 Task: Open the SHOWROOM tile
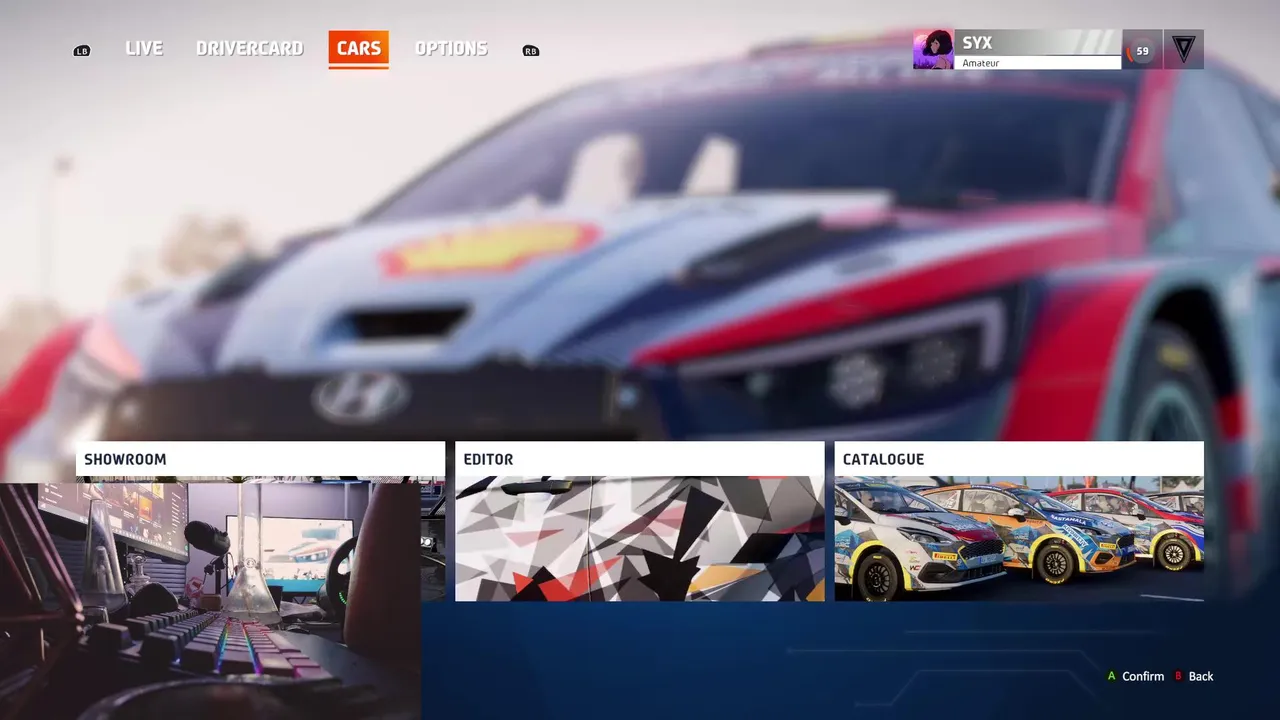point(260,521)
